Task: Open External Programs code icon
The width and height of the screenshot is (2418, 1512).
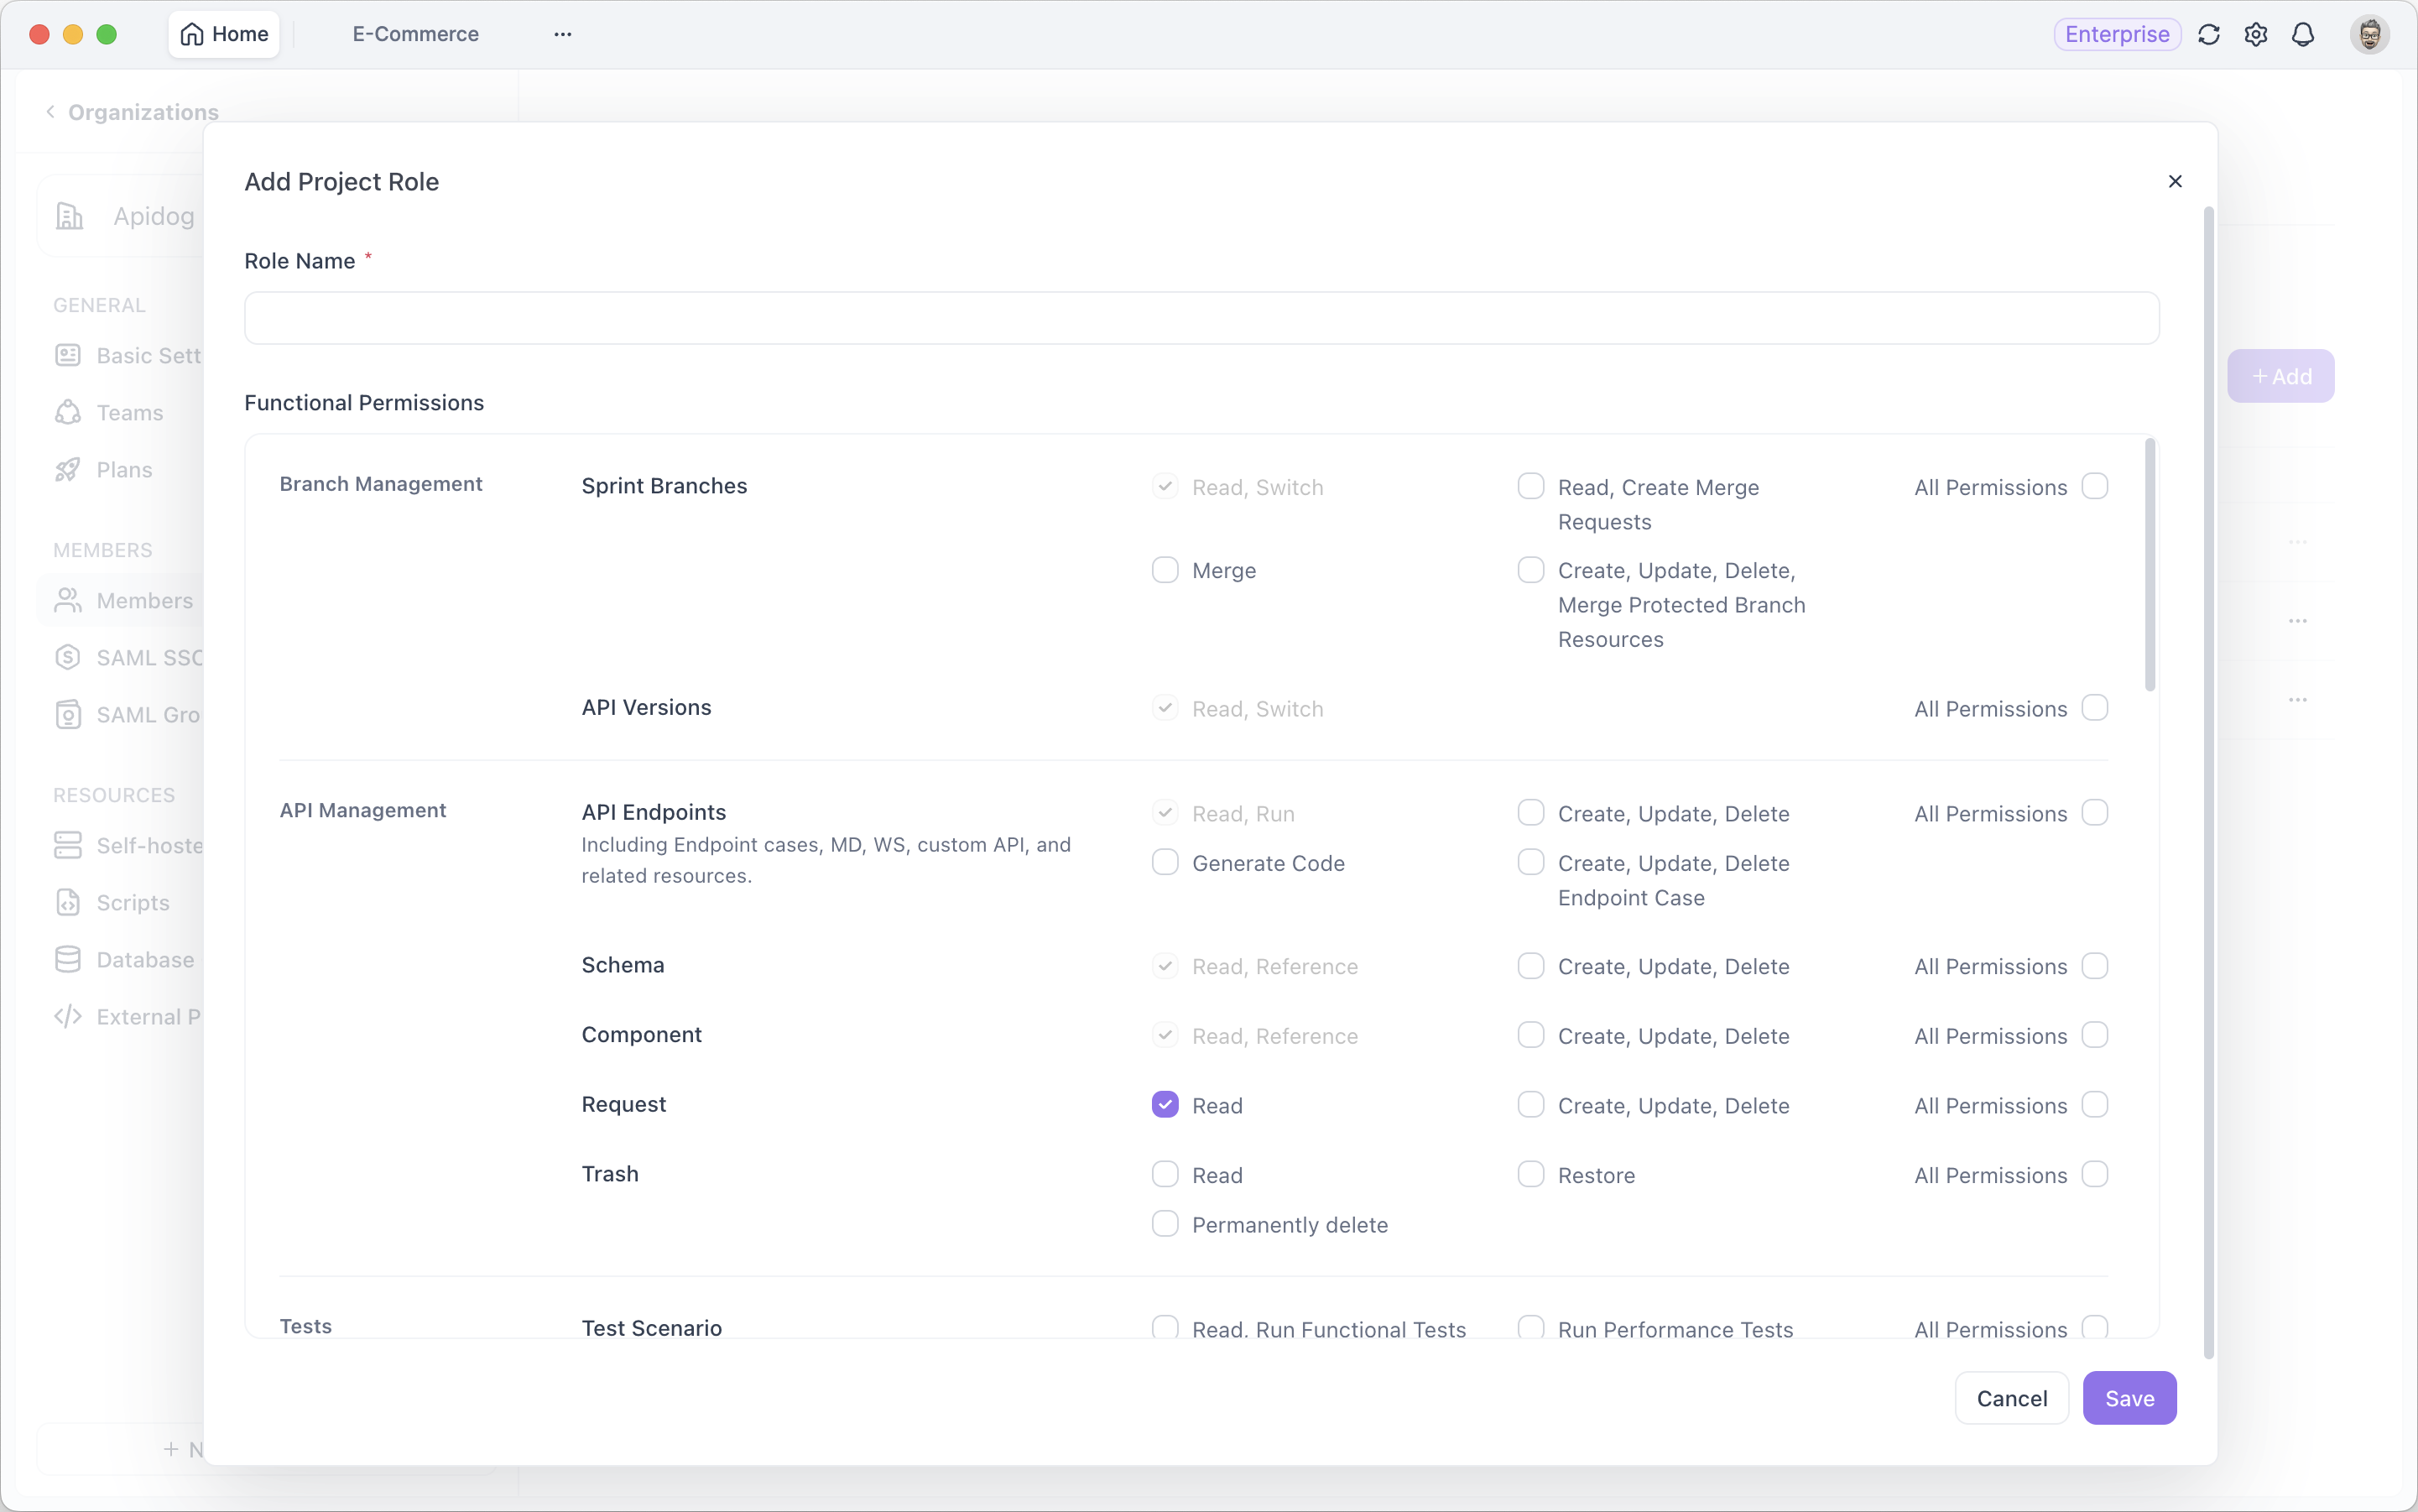Action: pos(68,1017)
